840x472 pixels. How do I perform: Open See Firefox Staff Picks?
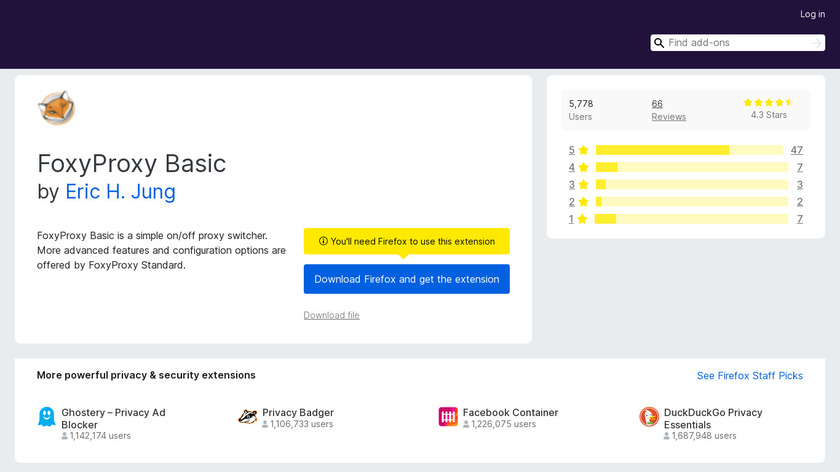749,376
